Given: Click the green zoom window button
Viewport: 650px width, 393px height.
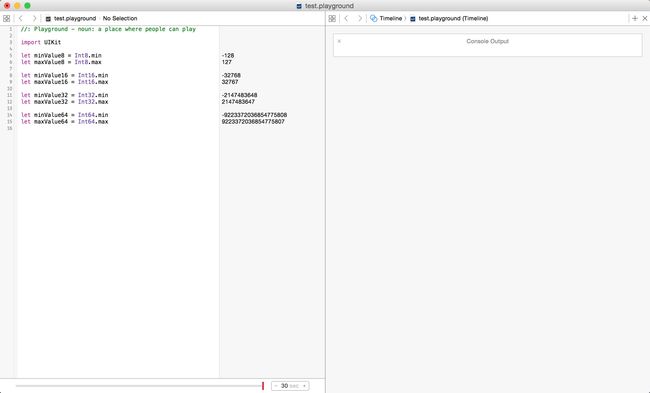Looking at the screenshot, I should [27, 6].
